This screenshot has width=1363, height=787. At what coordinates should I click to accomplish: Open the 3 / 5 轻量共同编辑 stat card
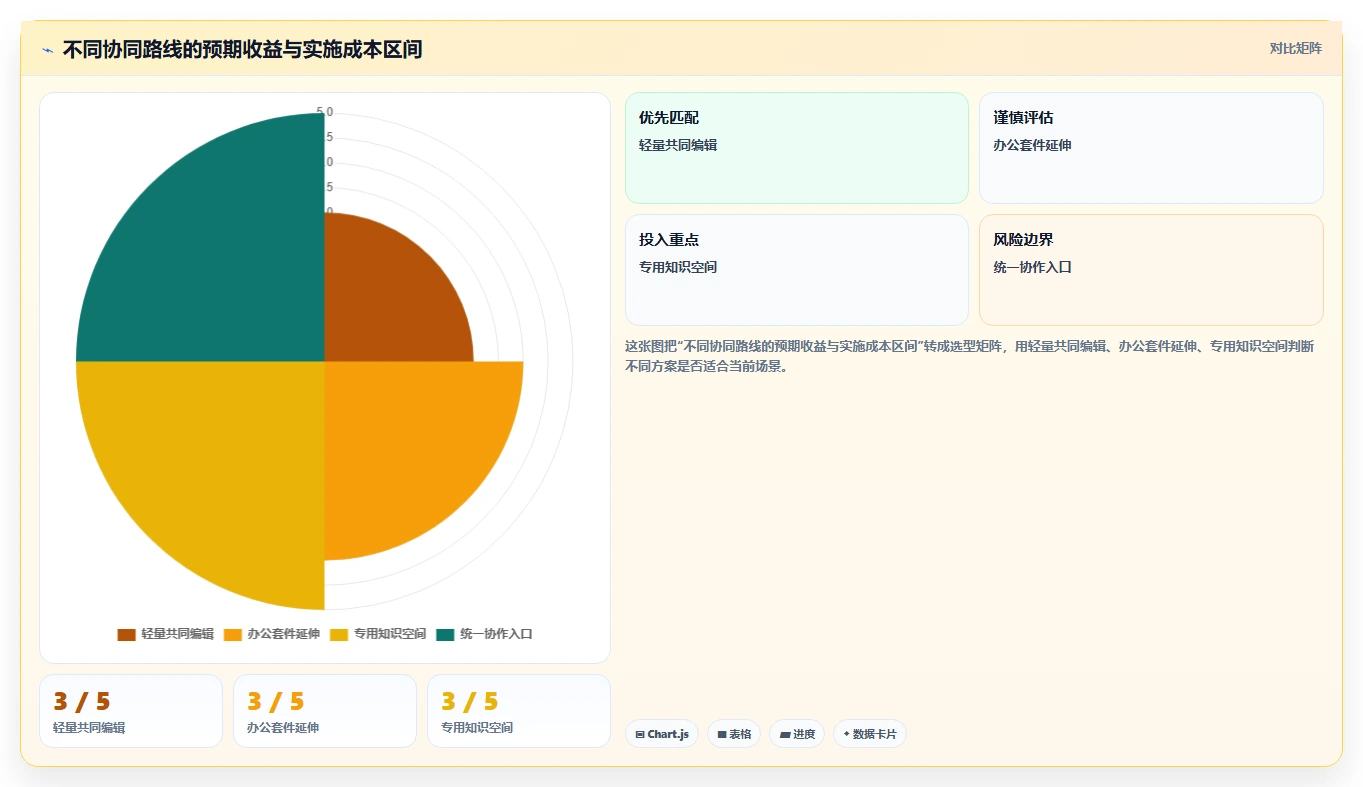pos(131,711)
